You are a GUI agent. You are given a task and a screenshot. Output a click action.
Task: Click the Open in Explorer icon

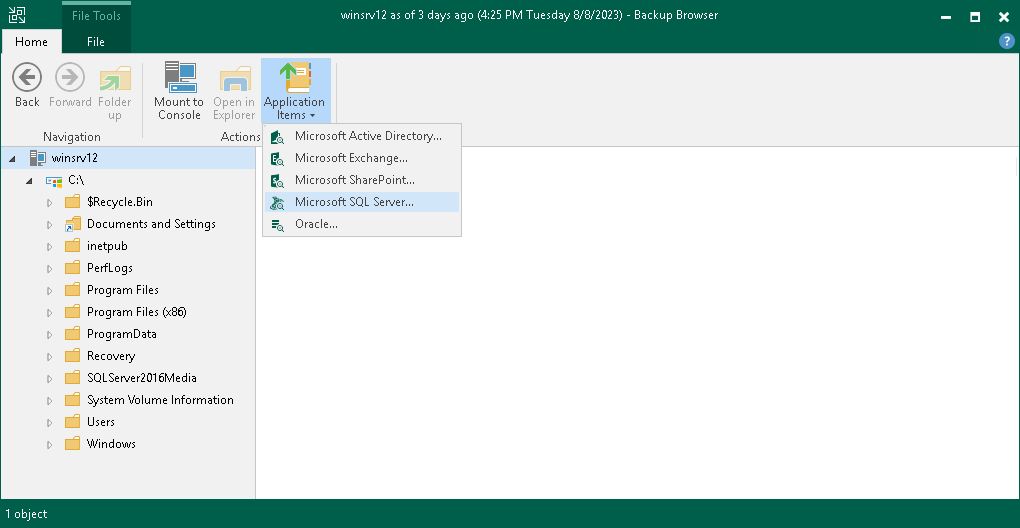[234, 79]
